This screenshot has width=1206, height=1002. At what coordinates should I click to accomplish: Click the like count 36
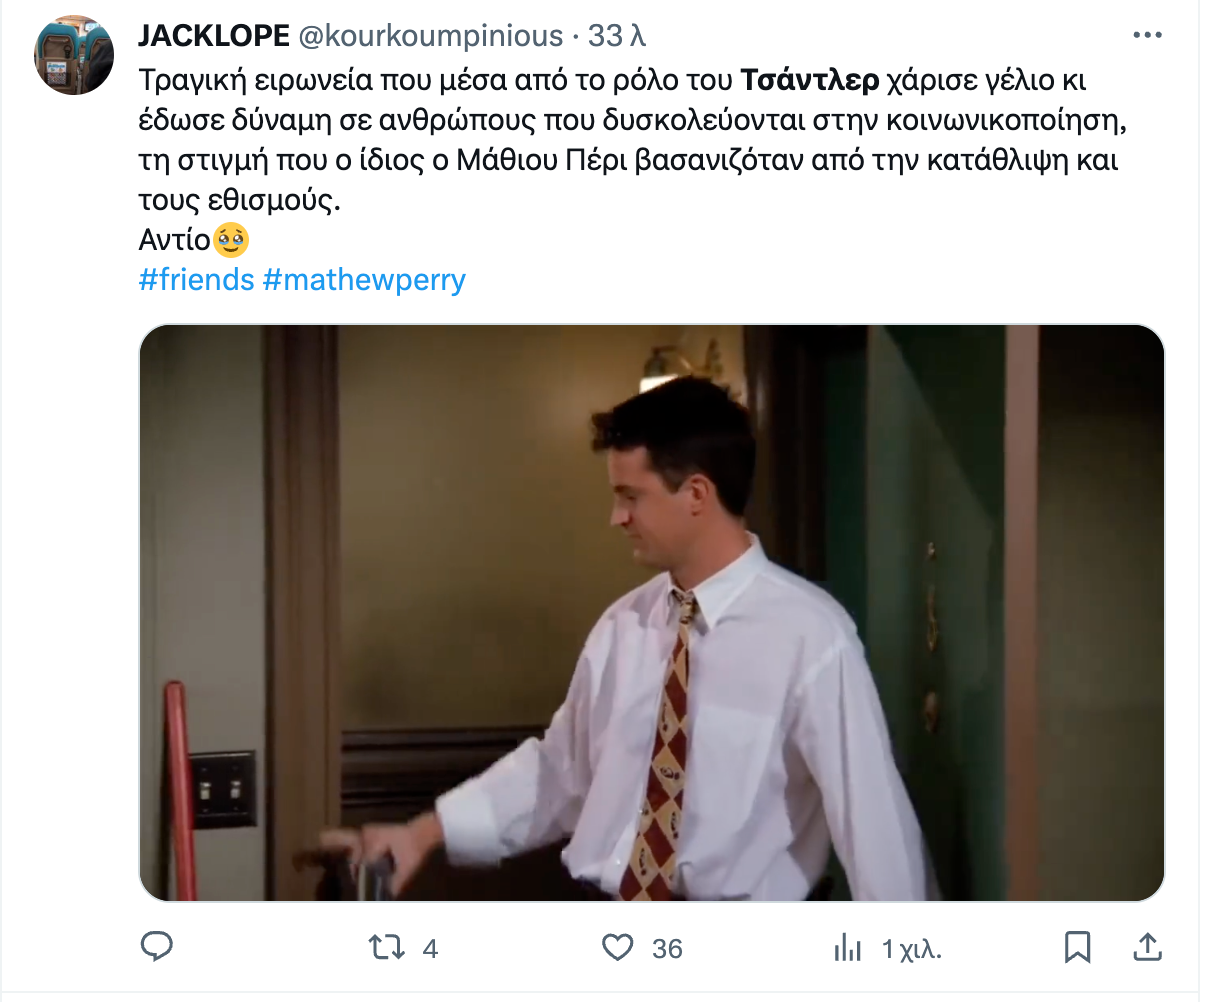tap(667, 948)
